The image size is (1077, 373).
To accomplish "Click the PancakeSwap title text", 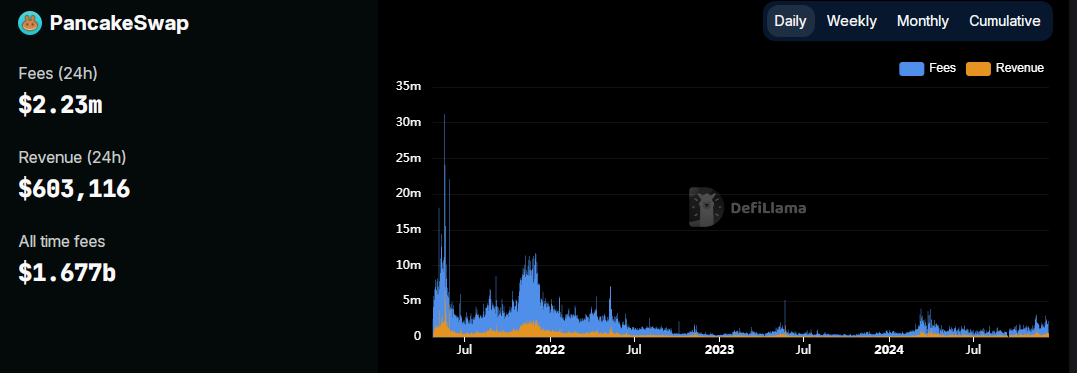I will coord(120,23).
